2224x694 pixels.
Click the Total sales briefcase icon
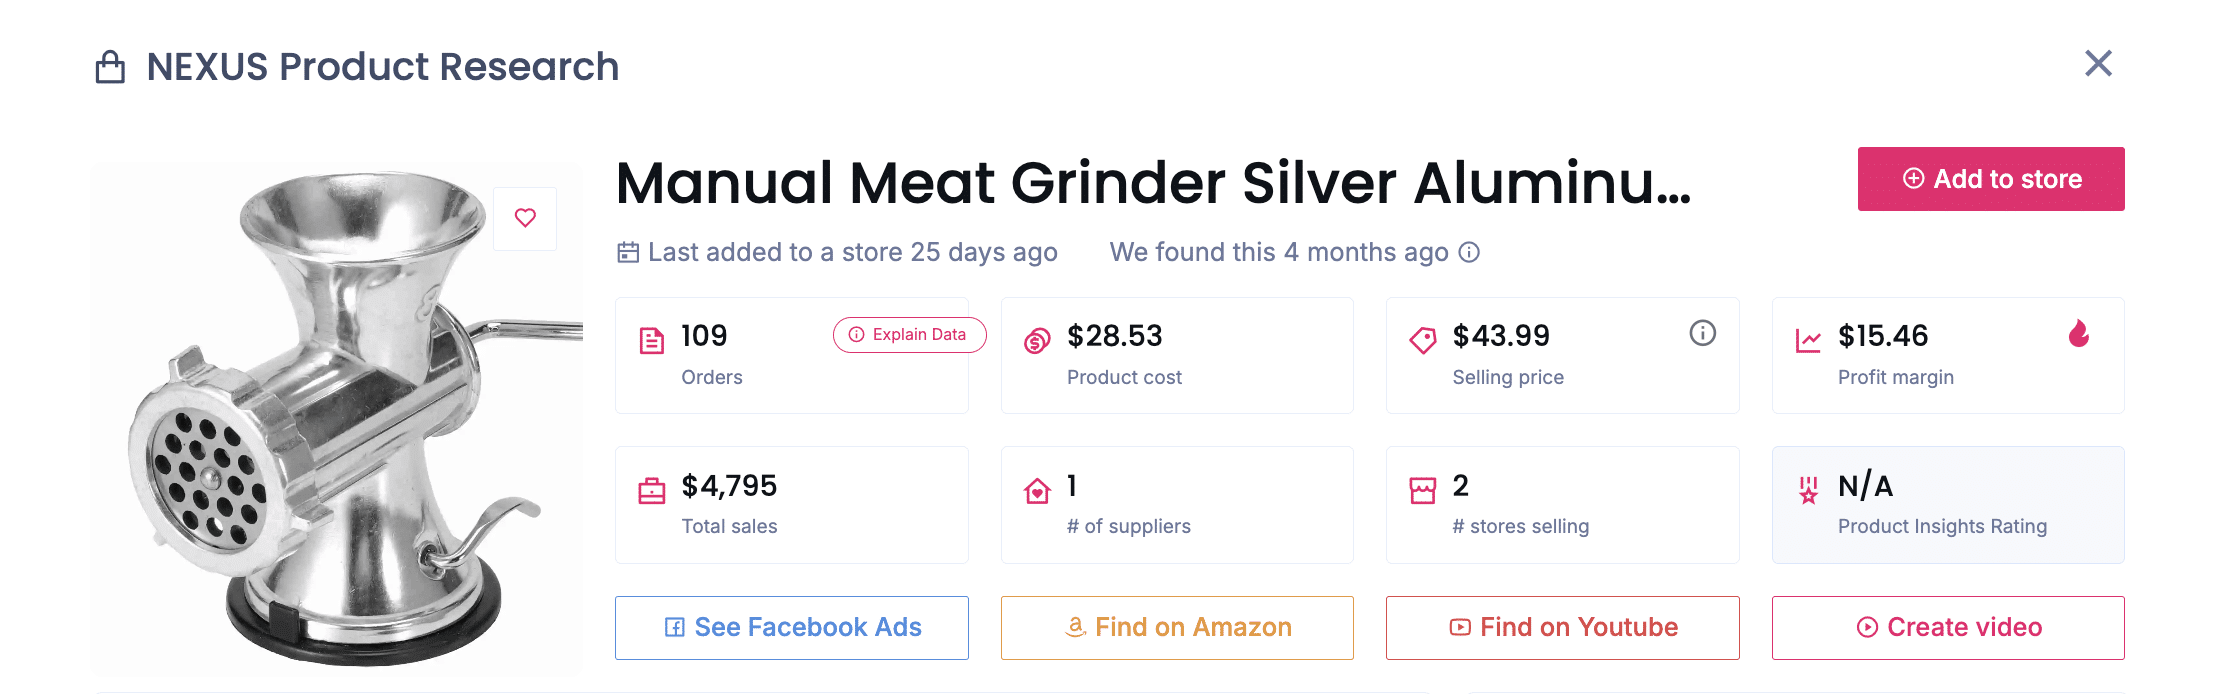tap(652, 491)
